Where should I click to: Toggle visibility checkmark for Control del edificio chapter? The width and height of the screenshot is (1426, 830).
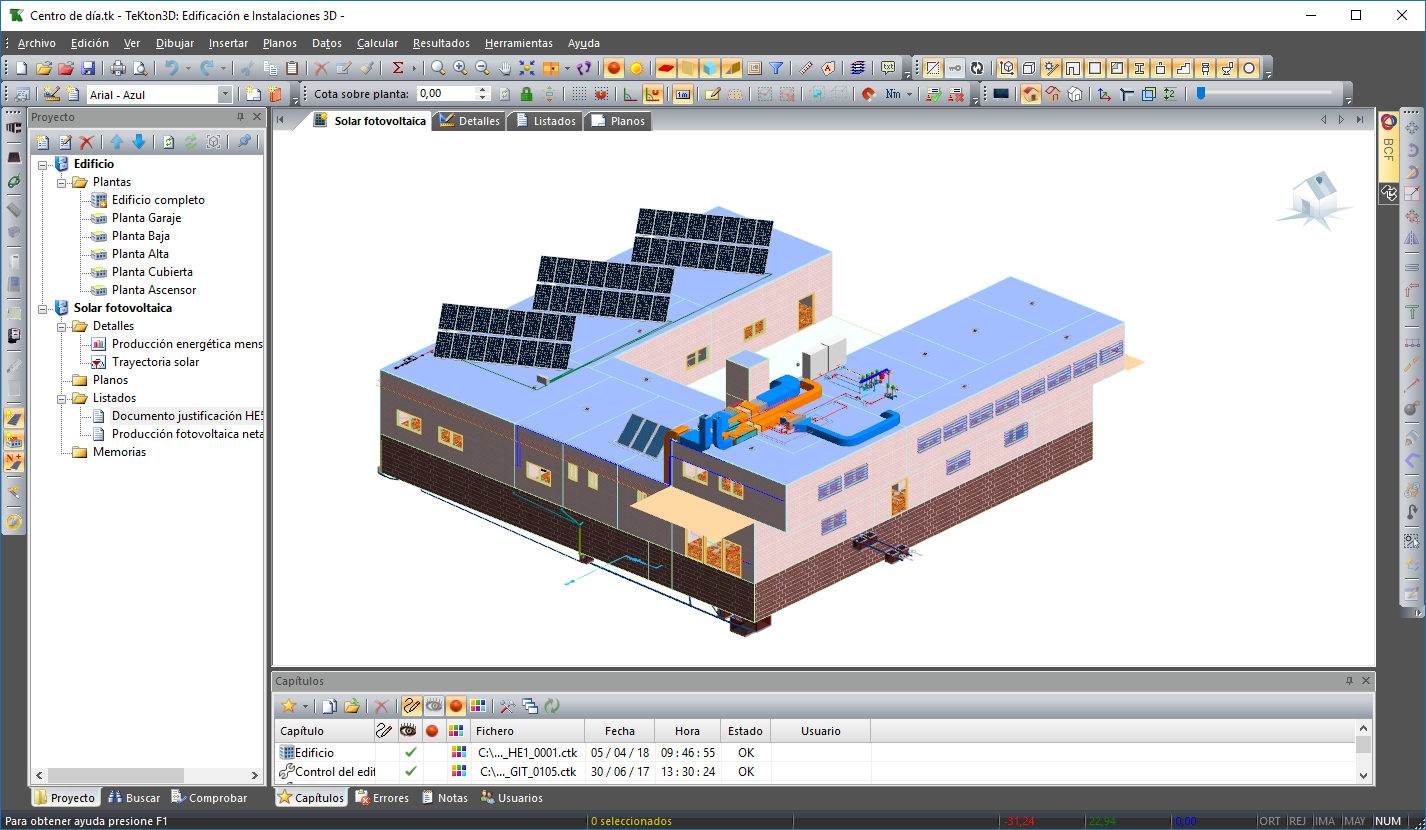[x=410, y=772]
